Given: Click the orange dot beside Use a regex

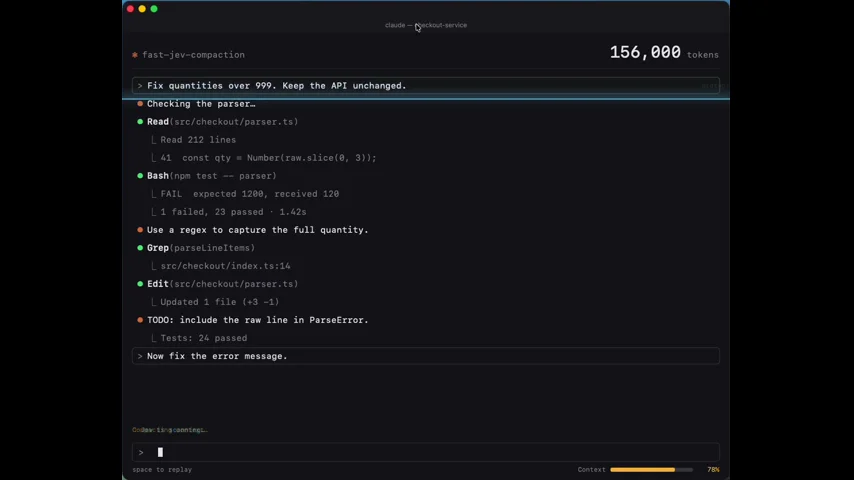Looking at the screenshot, I should pos(140,230).
